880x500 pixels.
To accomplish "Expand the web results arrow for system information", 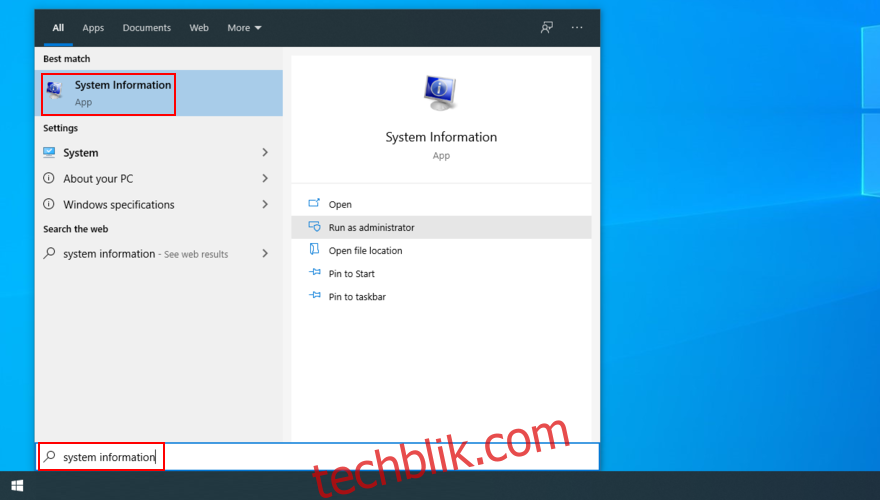I will (x=265, y=253).
